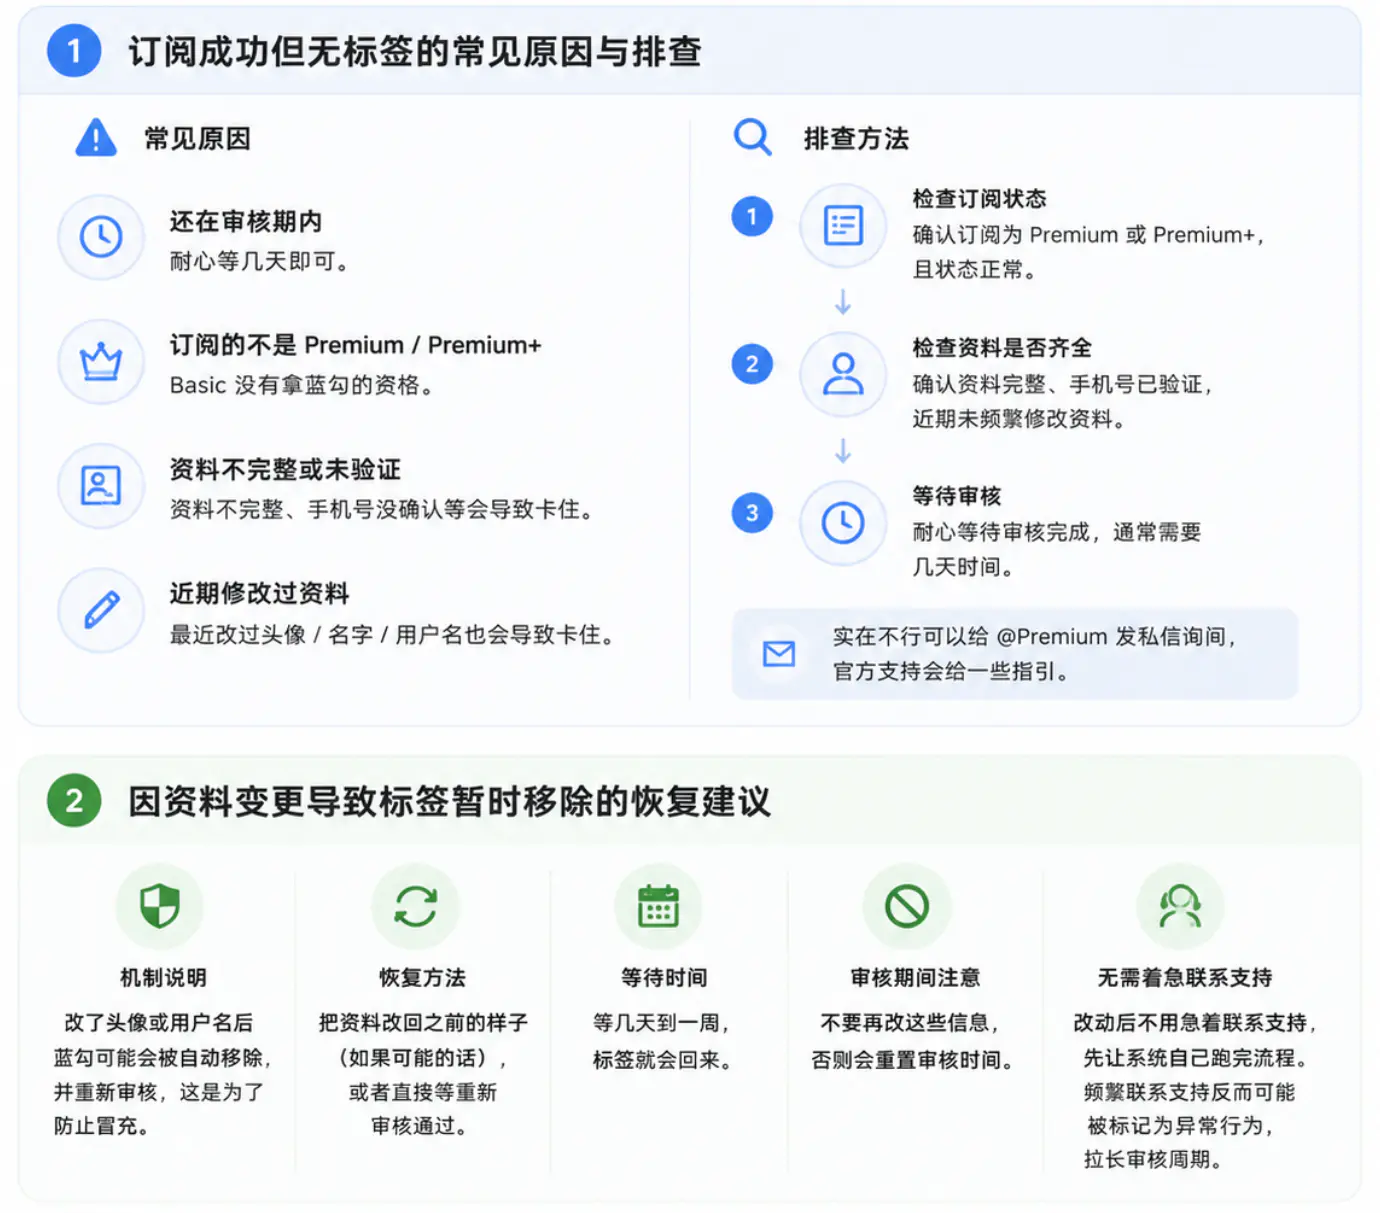
Task: Click the text 近期未频繁修改资料。
Action: point(1022,418)
